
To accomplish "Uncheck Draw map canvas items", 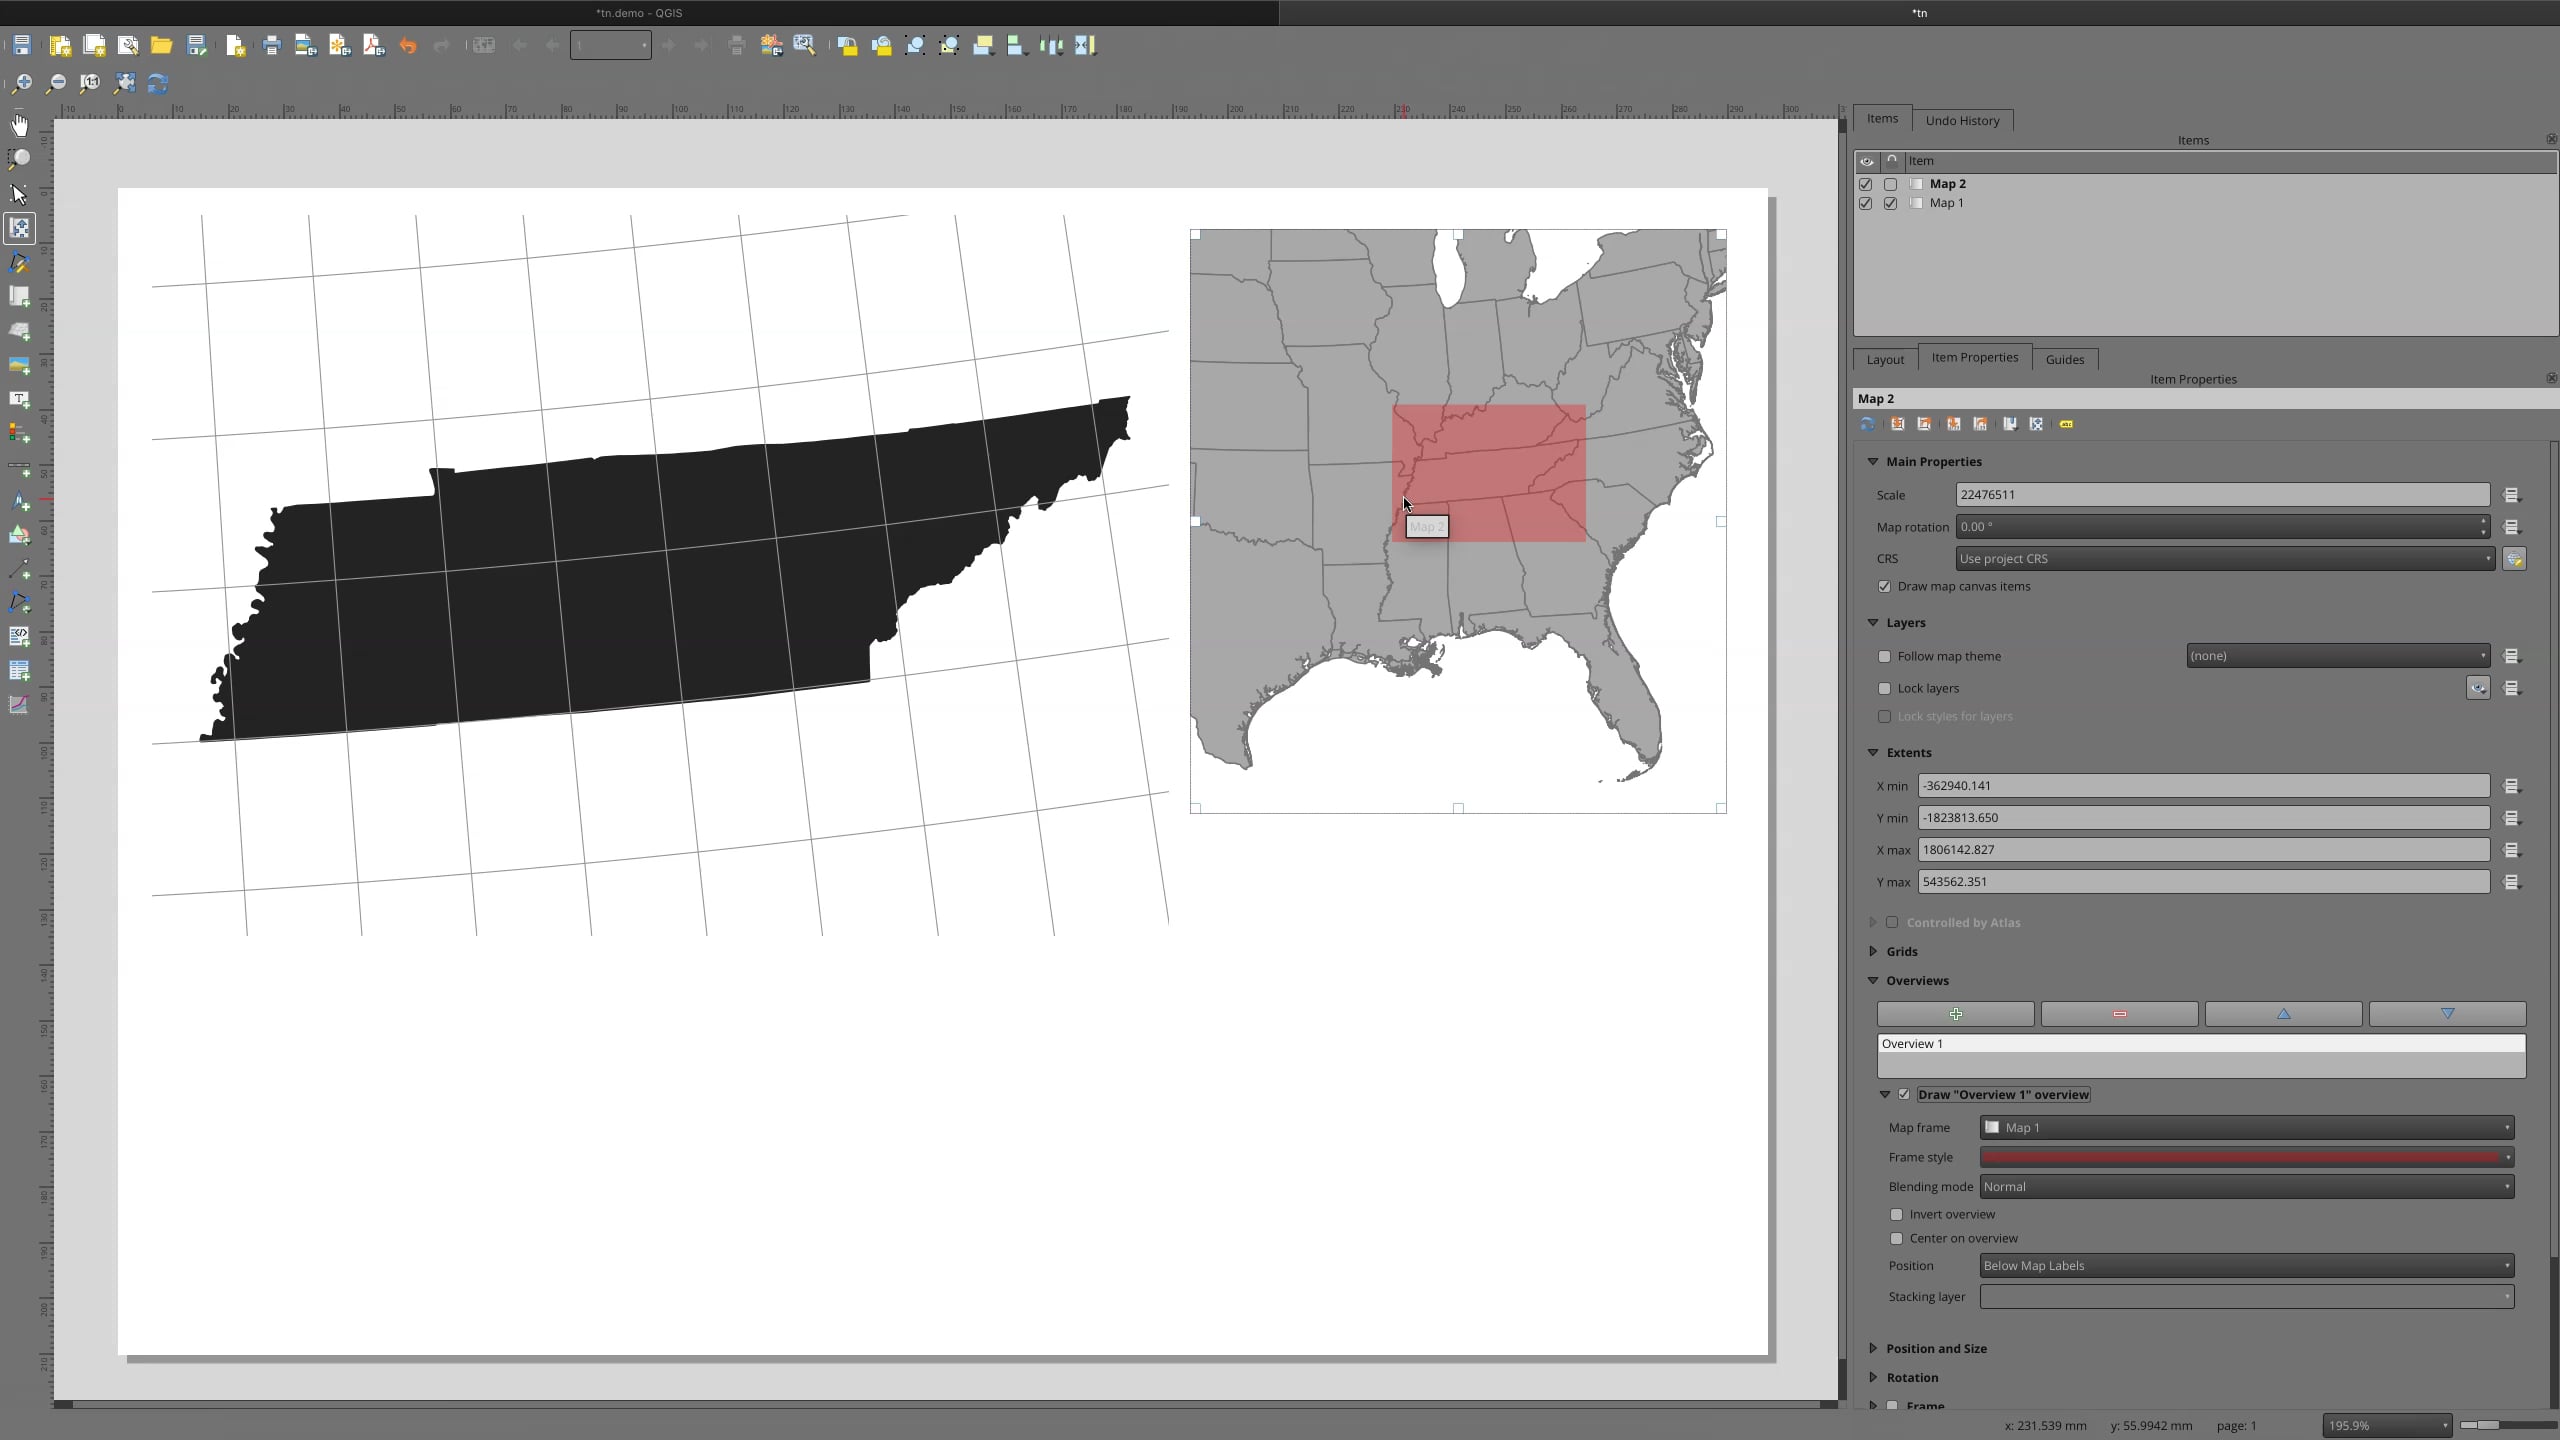I will (1884, 586).
